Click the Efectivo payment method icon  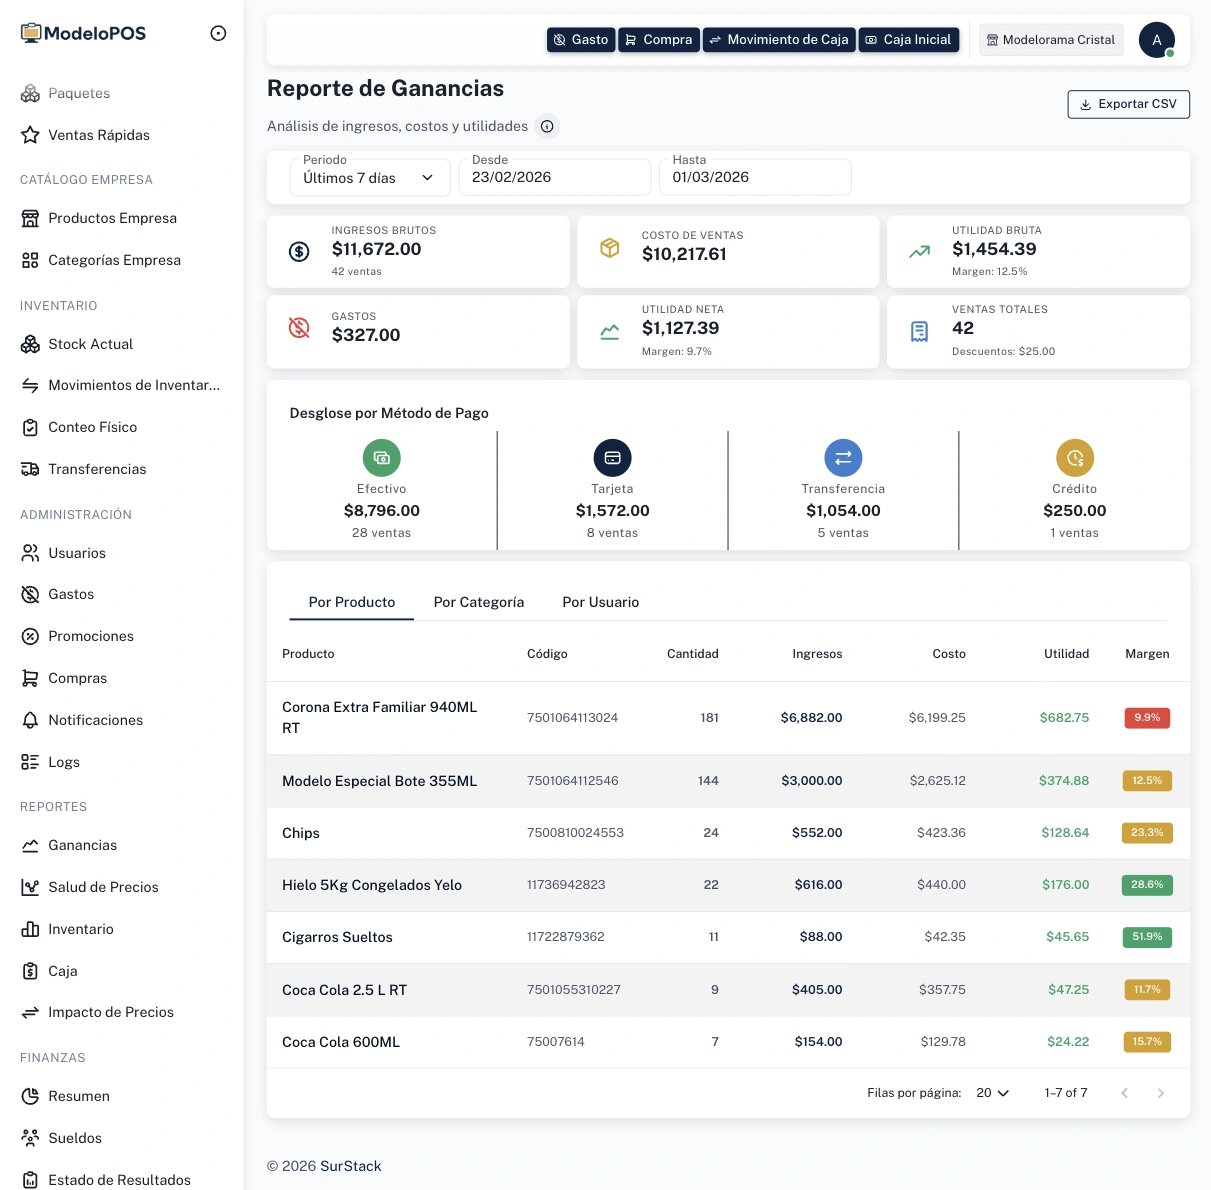tap(381, 458)
